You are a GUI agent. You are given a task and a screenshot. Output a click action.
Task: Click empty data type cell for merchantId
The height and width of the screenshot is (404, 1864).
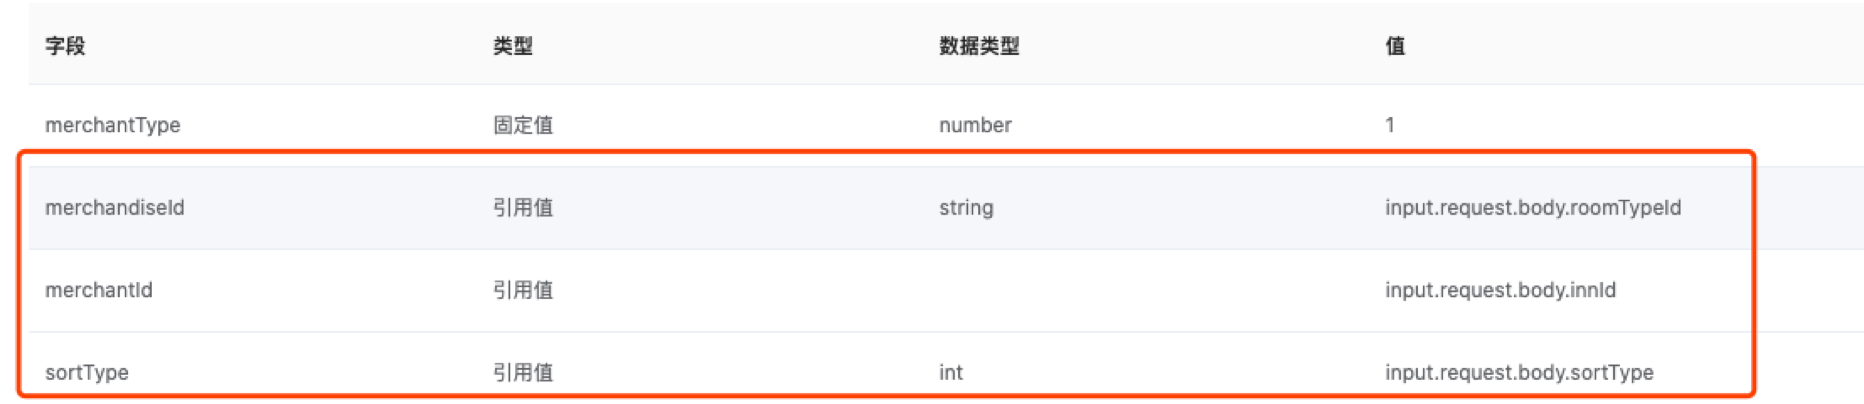tap(1000, 290)
